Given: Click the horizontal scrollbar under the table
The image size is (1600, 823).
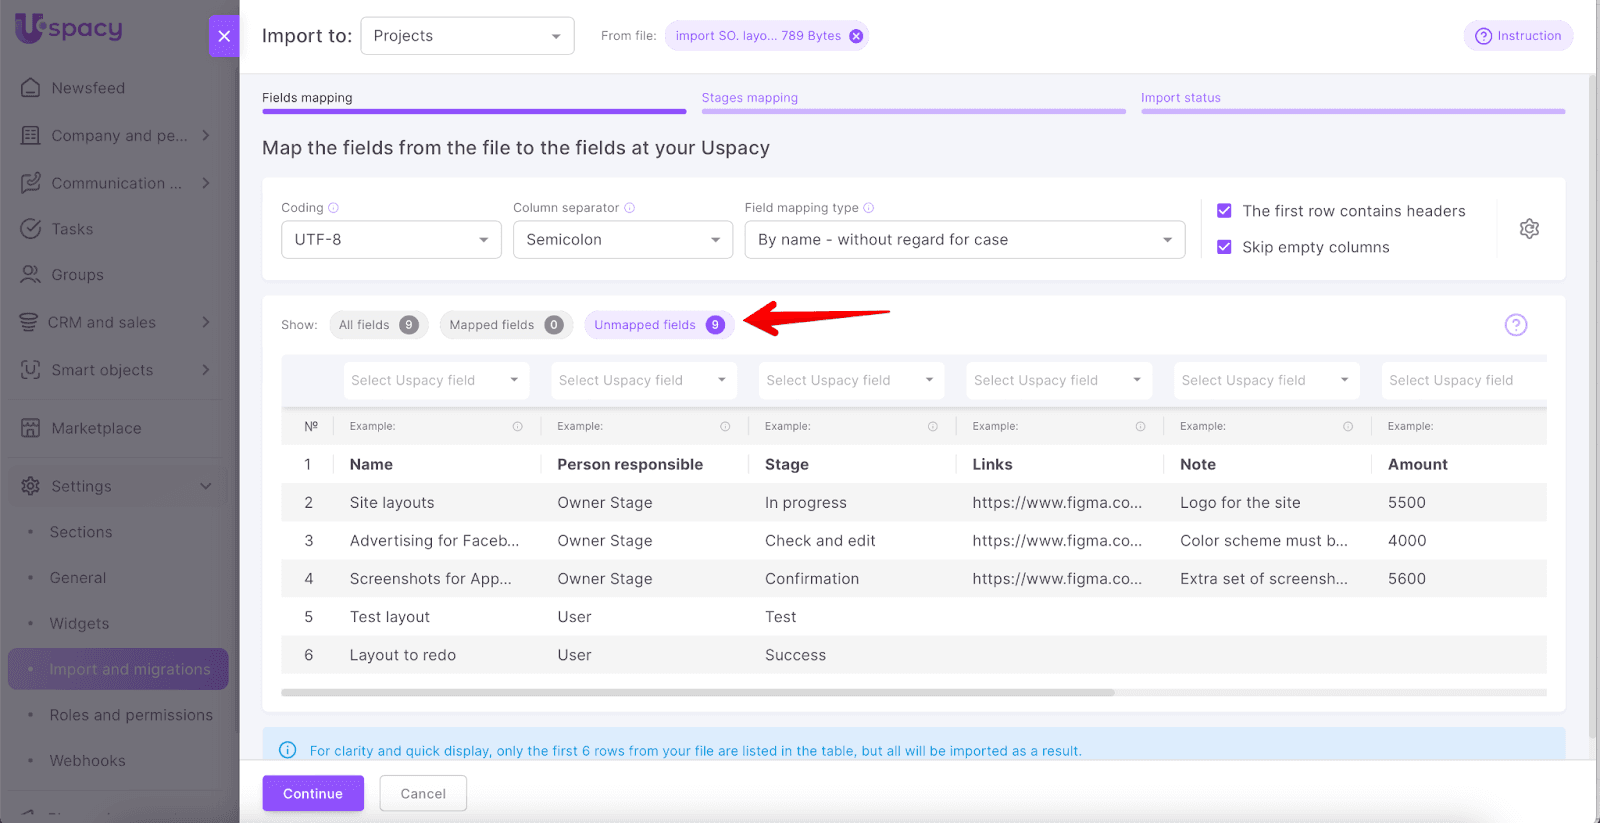Looking at the screenshot, I should 697,692.
